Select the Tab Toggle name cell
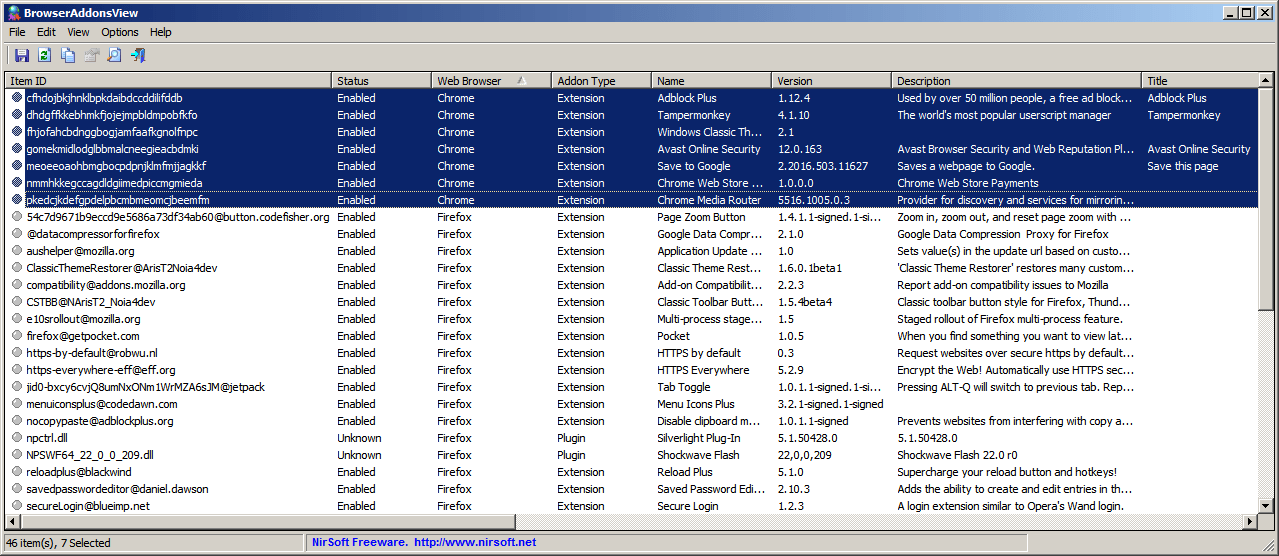The image size is (1279, 556). [x=684, y=387]
